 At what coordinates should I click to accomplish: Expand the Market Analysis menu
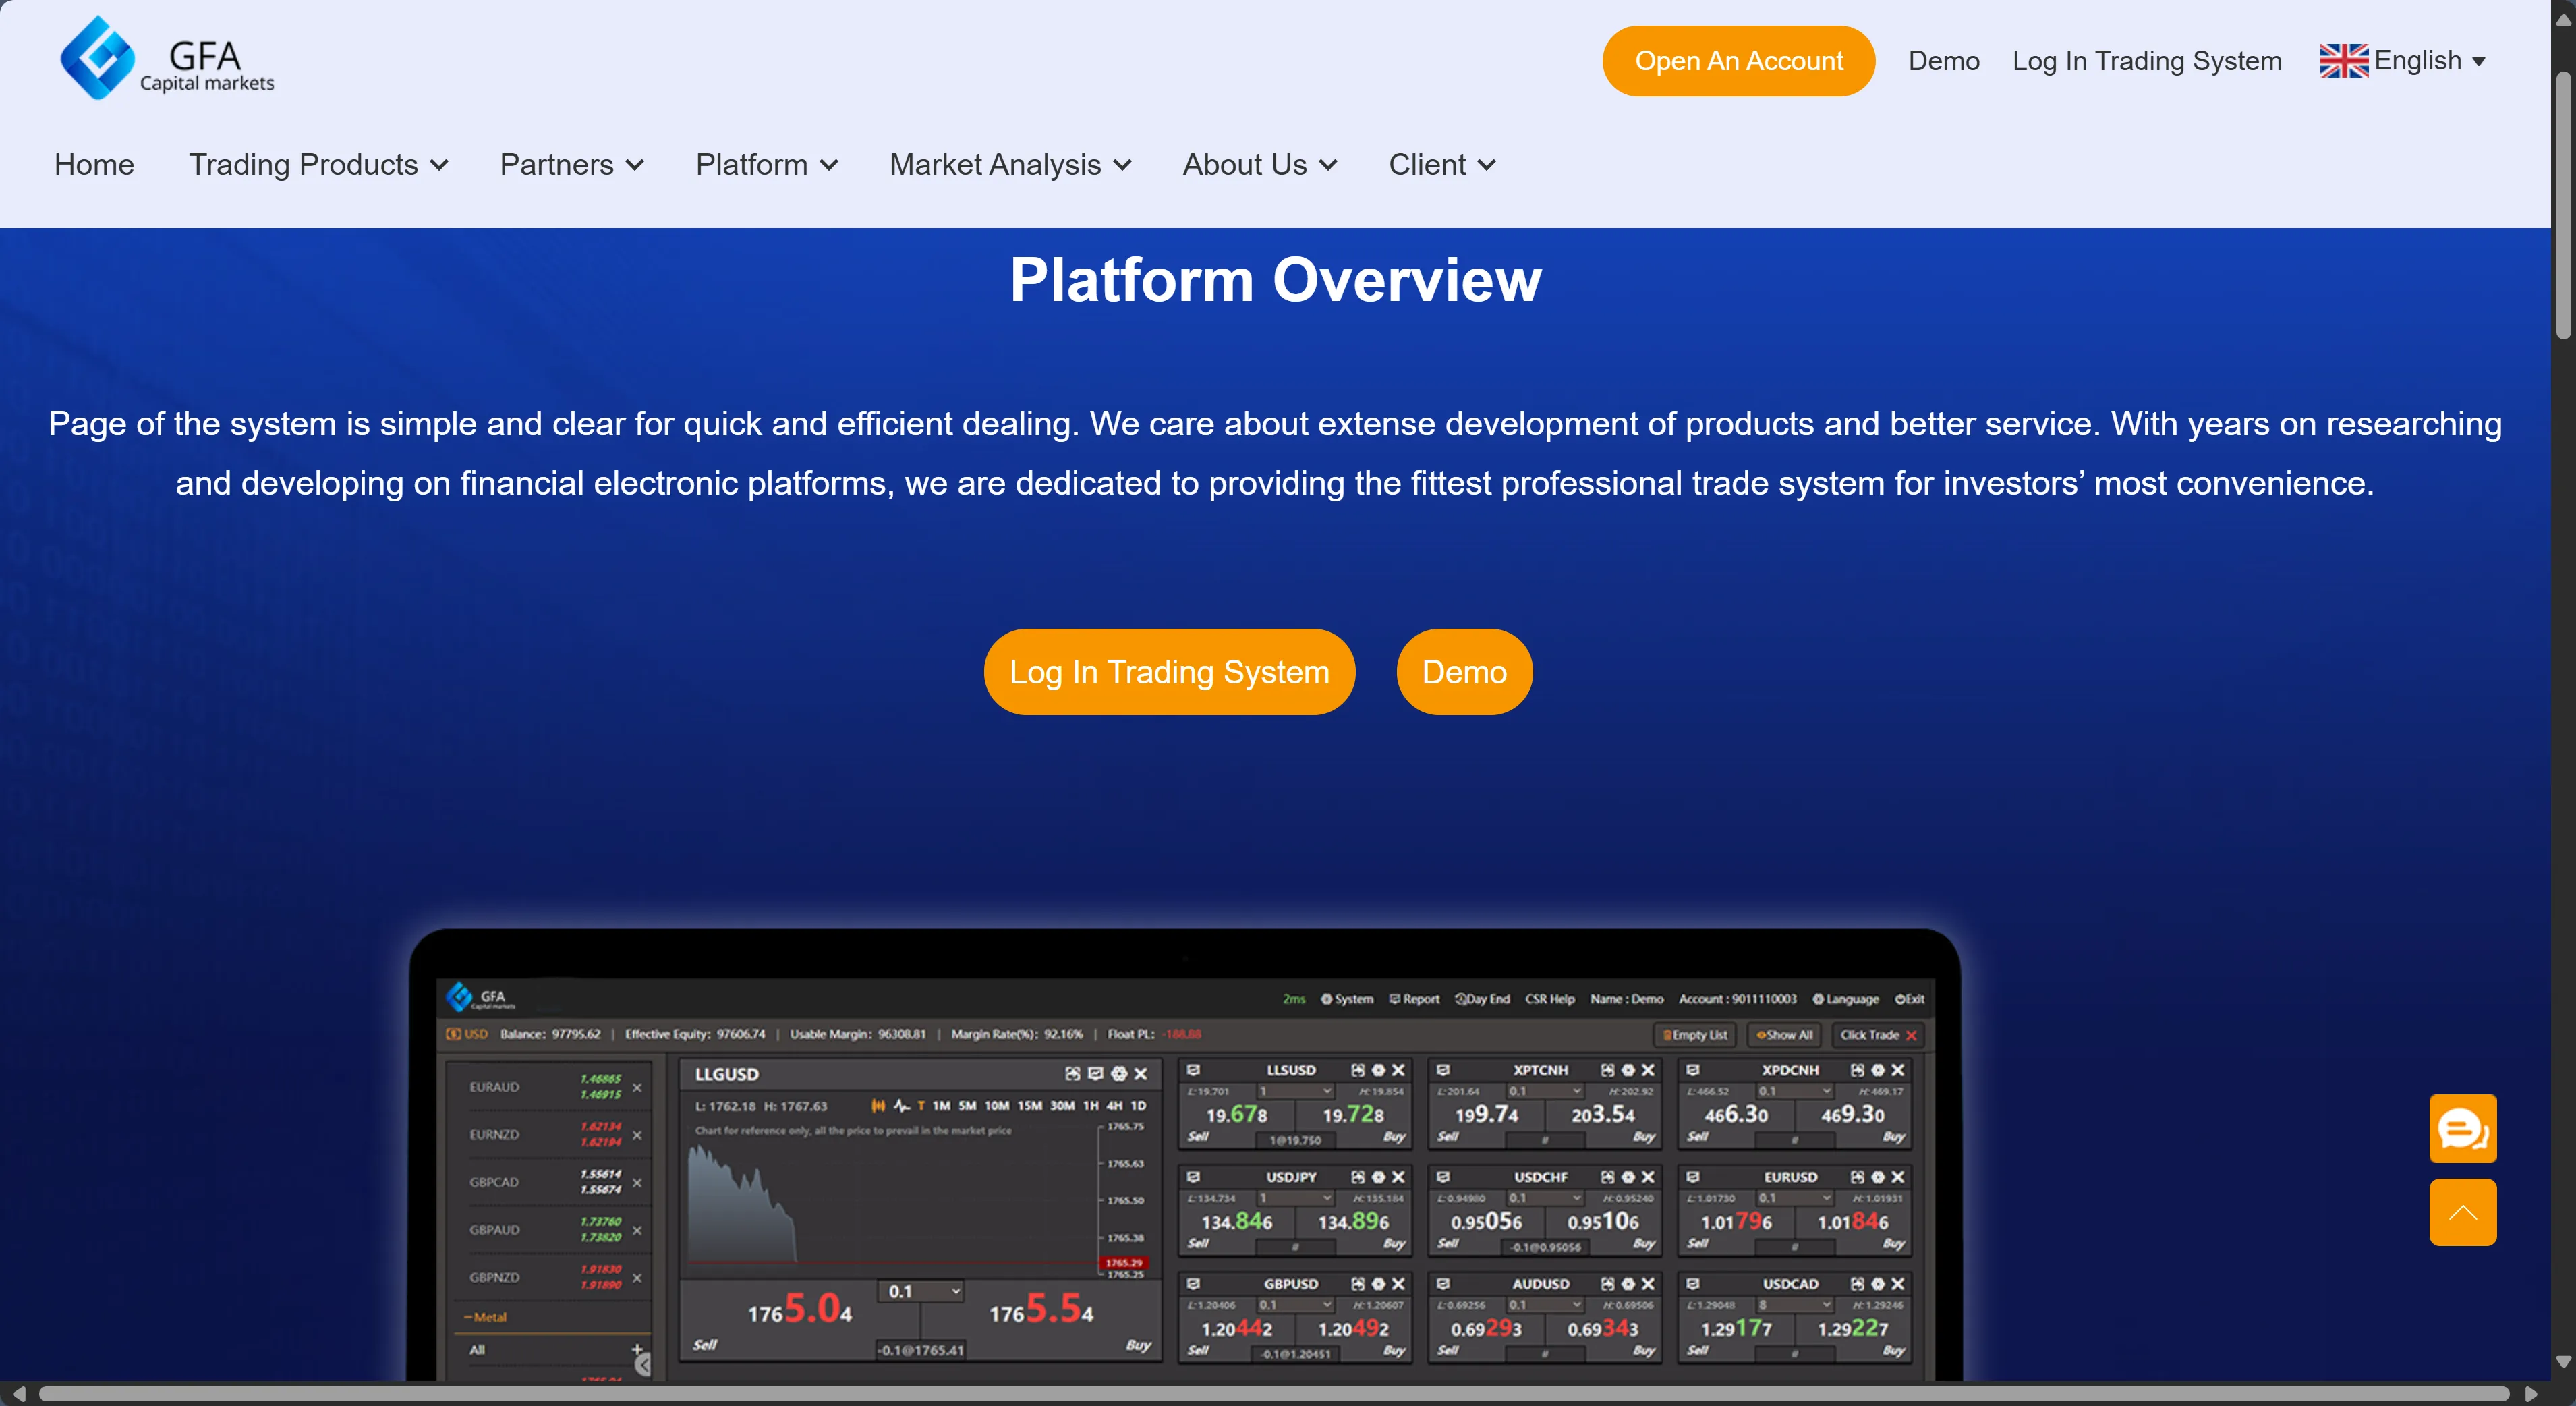pos(1010,164)
